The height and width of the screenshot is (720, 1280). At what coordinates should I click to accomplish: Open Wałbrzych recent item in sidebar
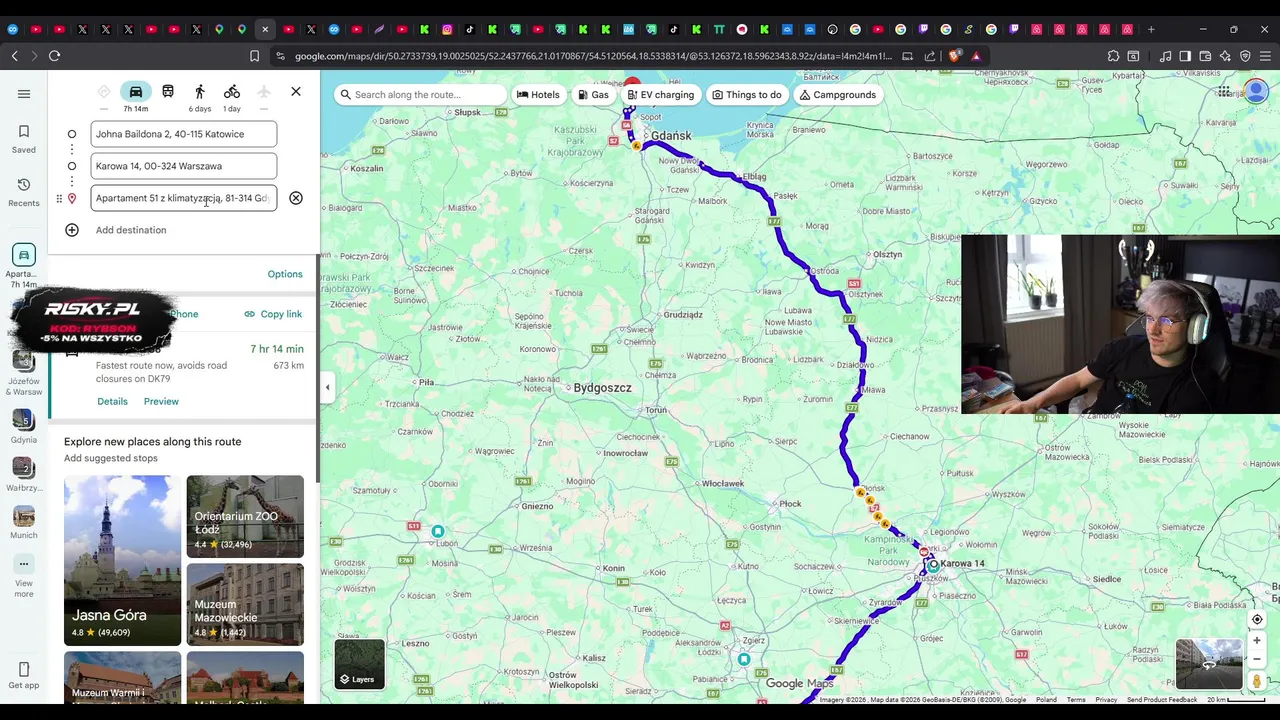24,475
